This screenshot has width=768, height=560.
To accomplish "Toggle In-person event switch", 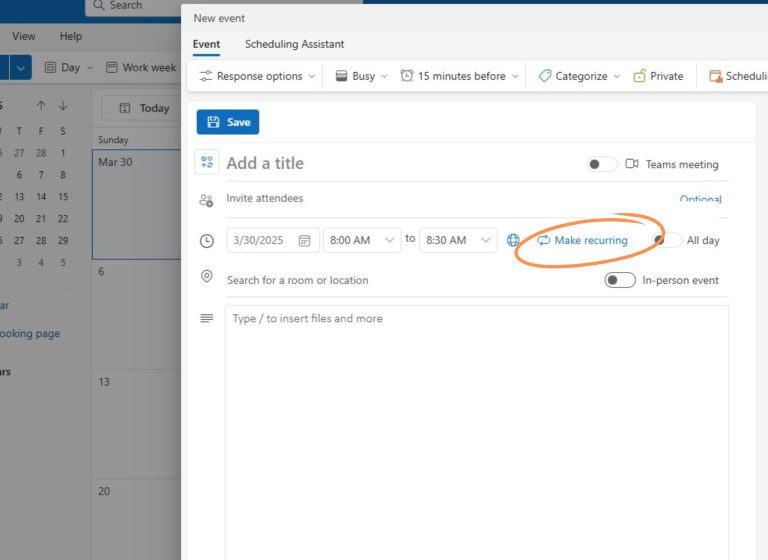I will (x=620, y=280).
